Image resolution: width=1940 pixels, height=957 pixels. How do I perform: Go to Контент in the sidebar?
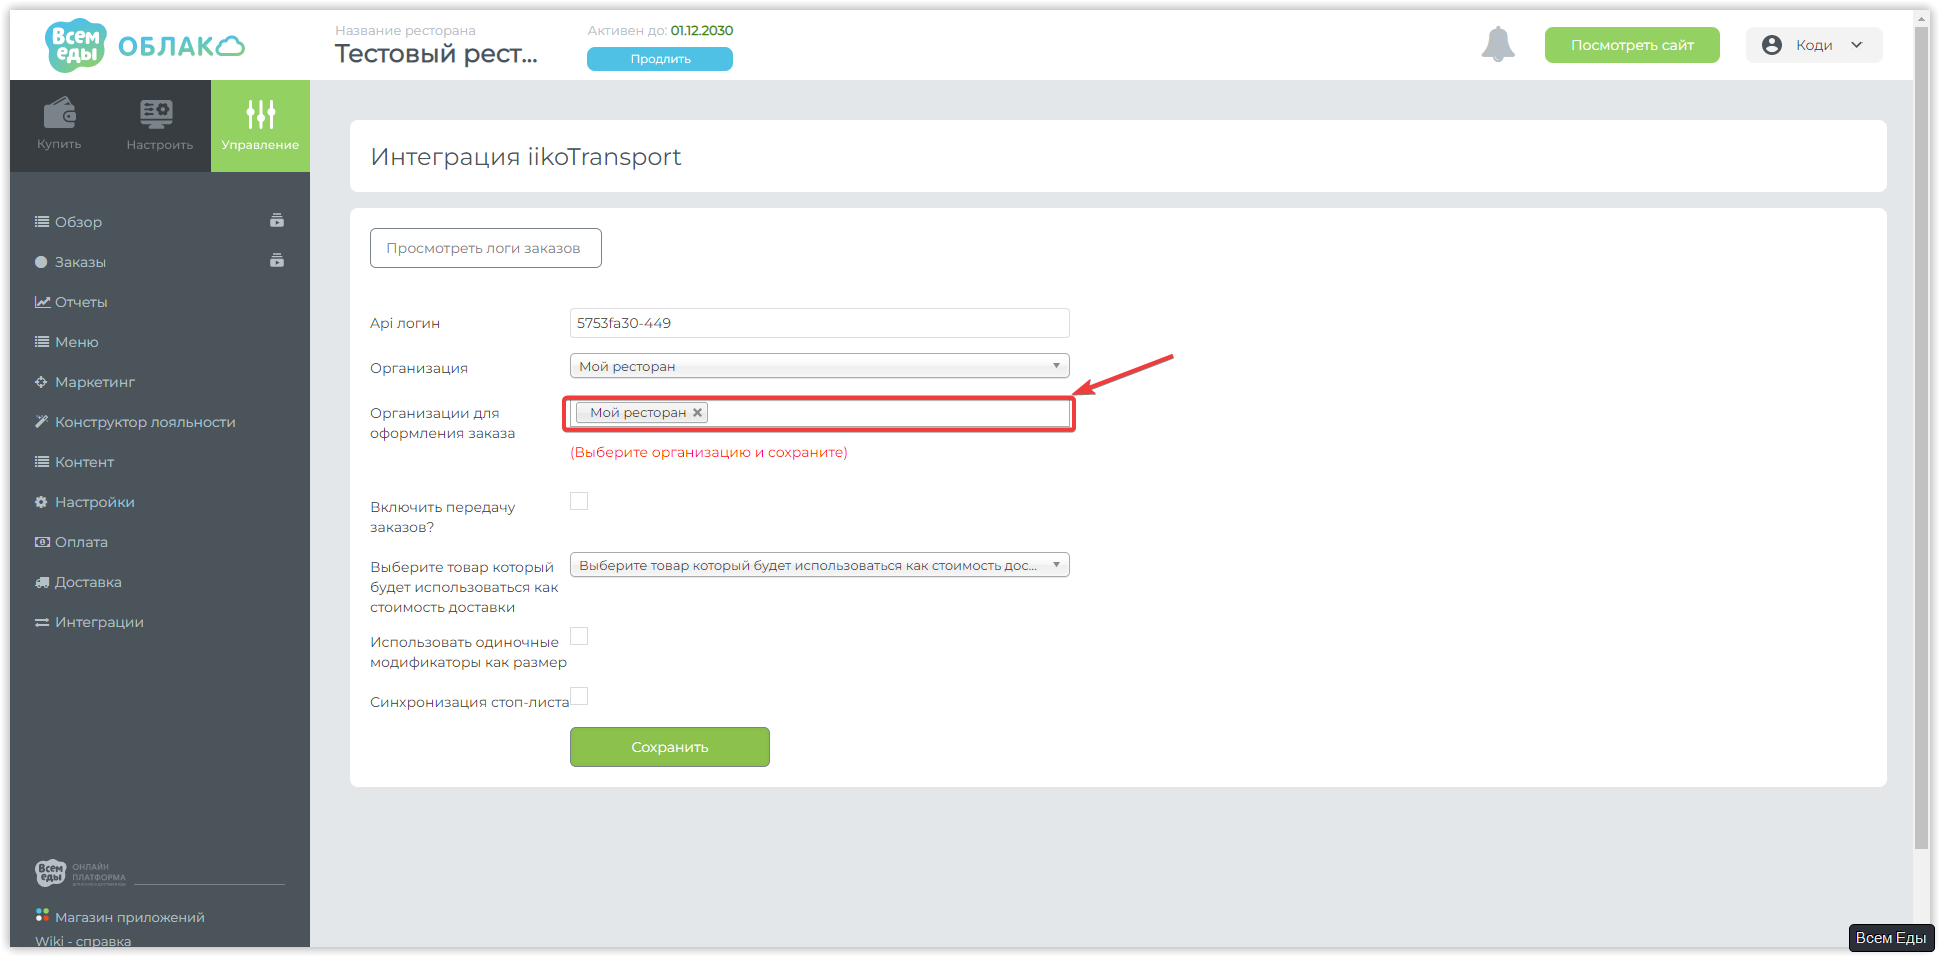84,462
